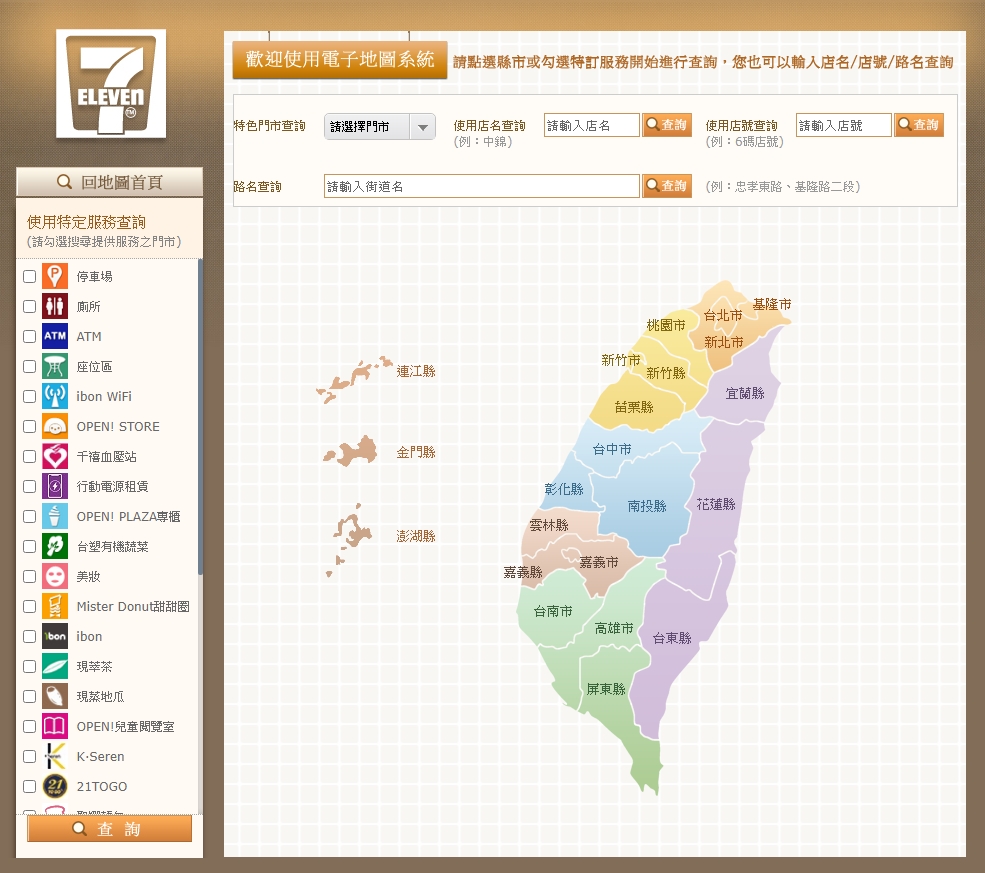Image resolution: width=985 pixels, height=873 pixels.
Task: Click the ibon WiFi service icon
Action: [55, 397]
